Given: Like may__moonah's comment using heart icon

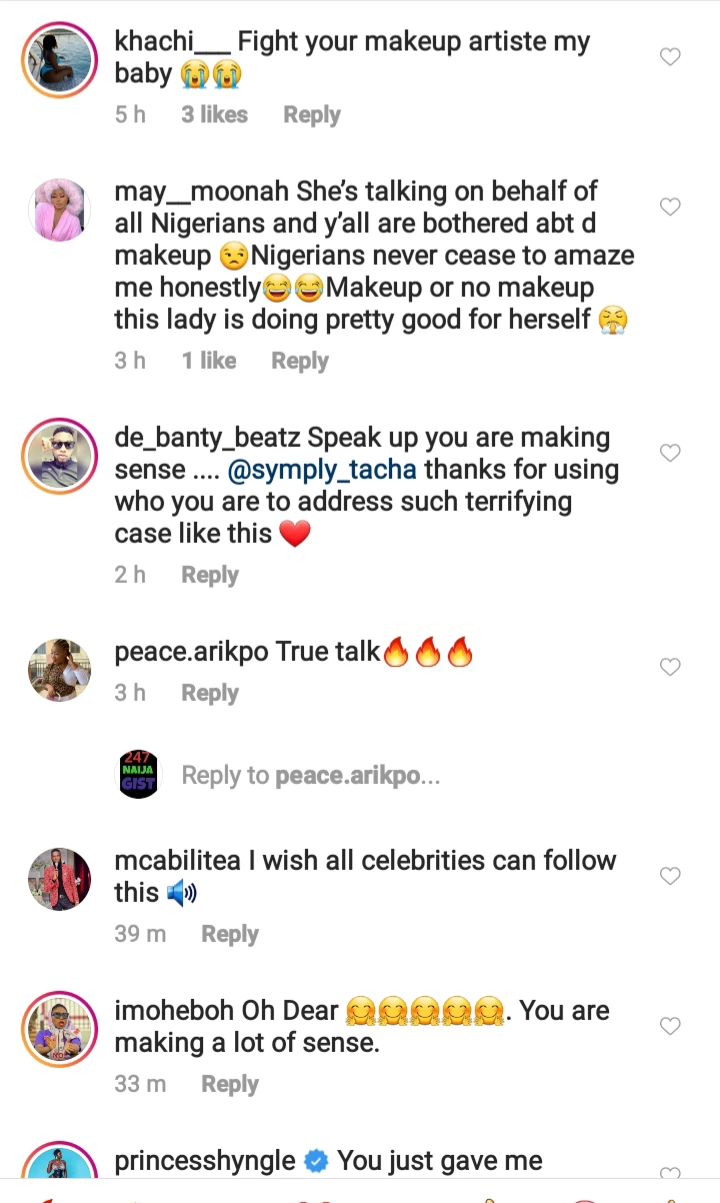Looking at the screenshot, I should tap(670, 207).
